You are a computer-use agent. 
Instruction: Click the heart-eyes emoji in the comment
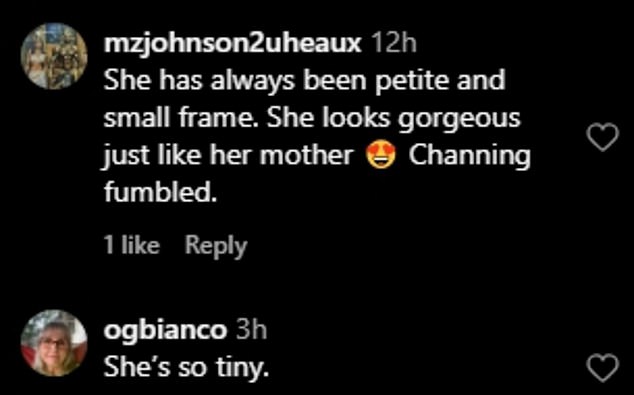coord(381,156)
